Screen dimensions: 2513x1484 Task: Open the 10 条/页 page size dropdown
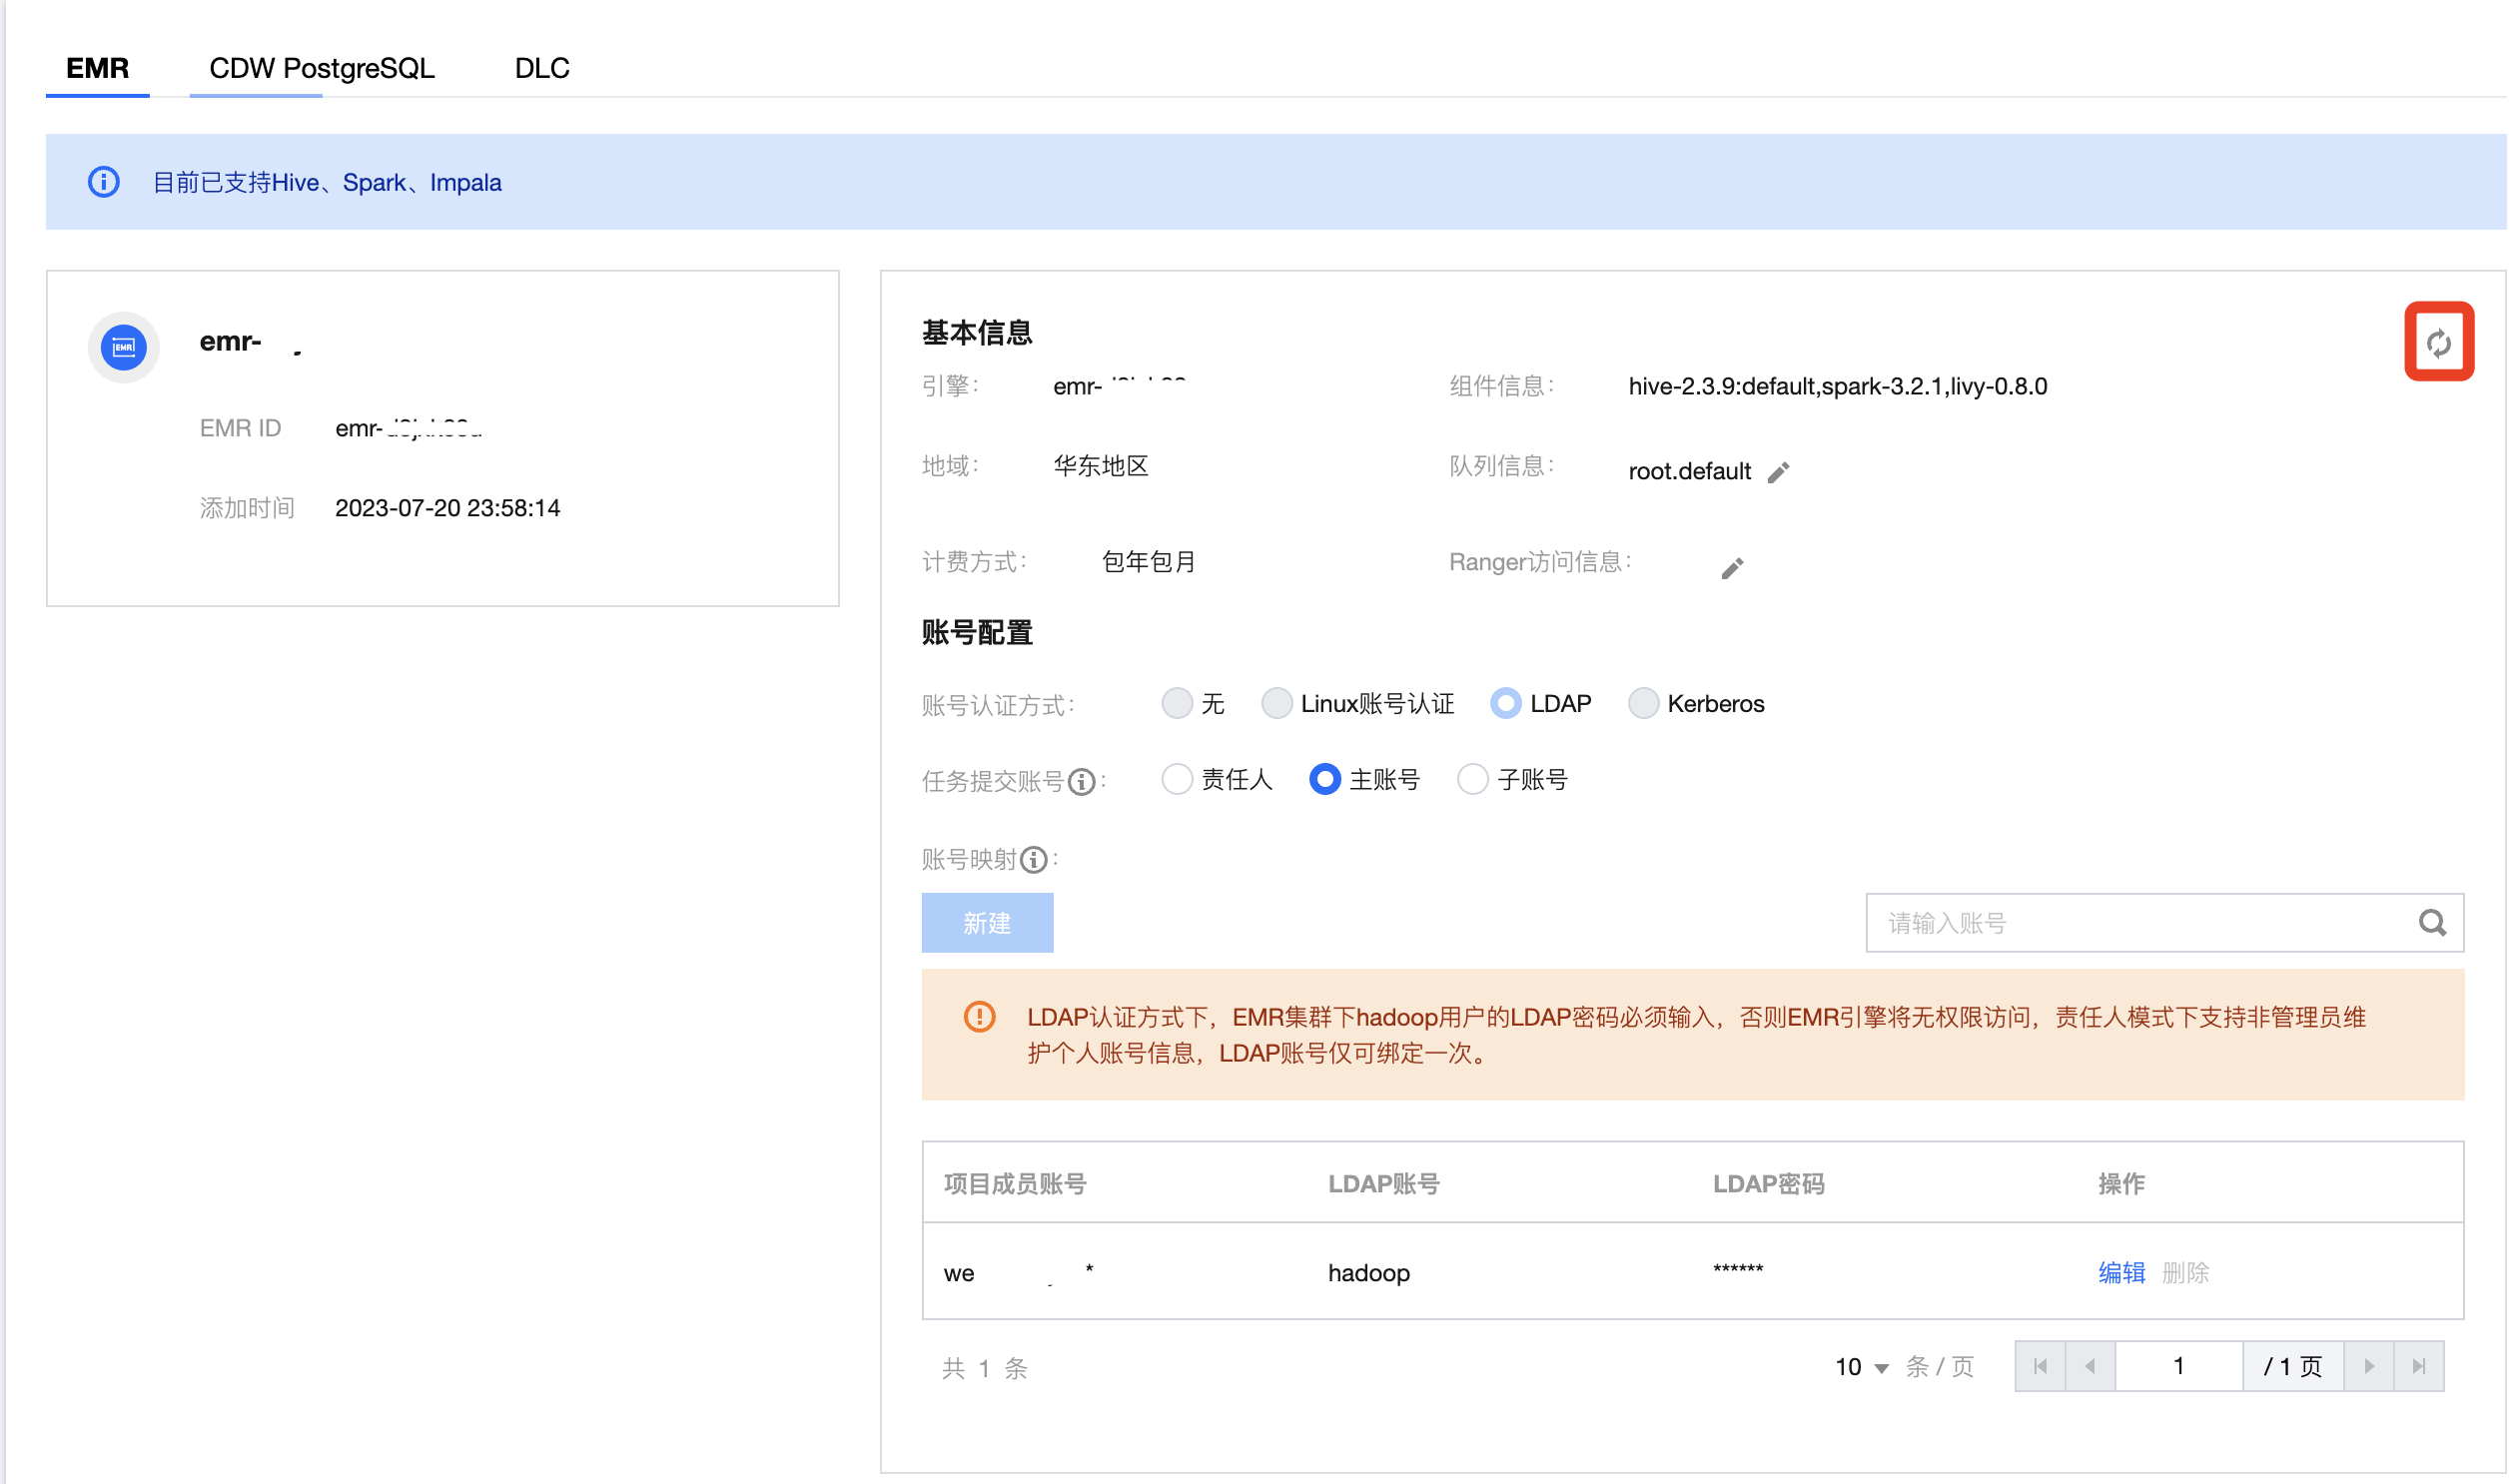coord(1861,1367)
